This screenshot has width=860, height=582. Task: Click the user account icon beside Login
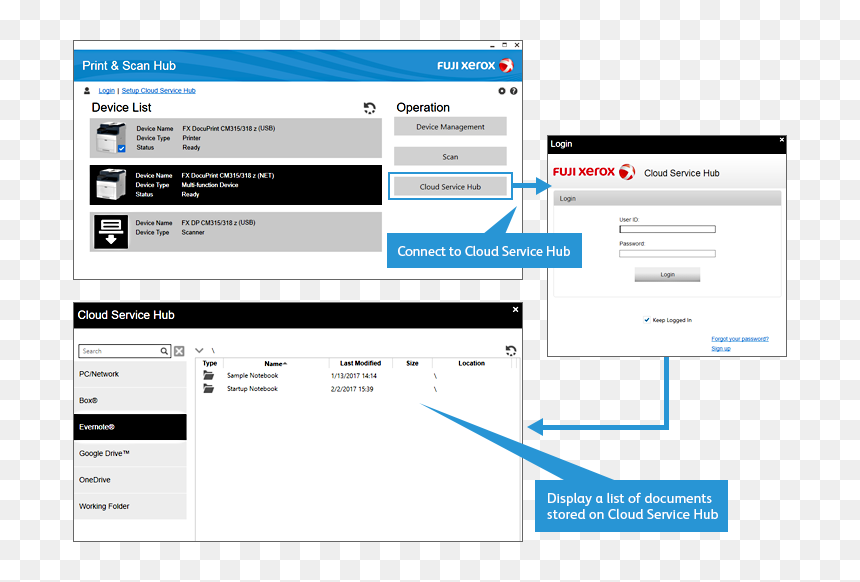(x=87, y=91)
